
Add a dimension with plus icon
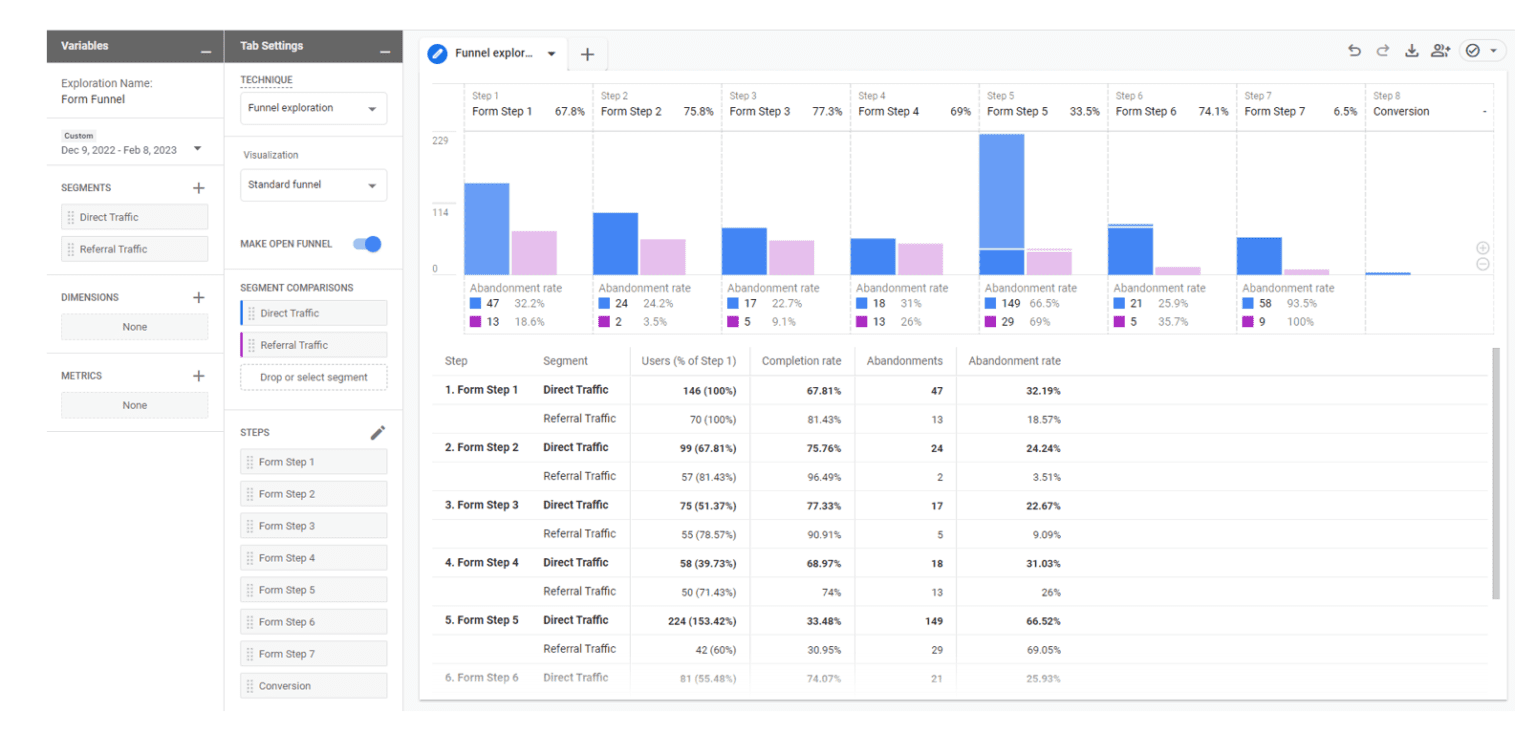click(199, 296)
